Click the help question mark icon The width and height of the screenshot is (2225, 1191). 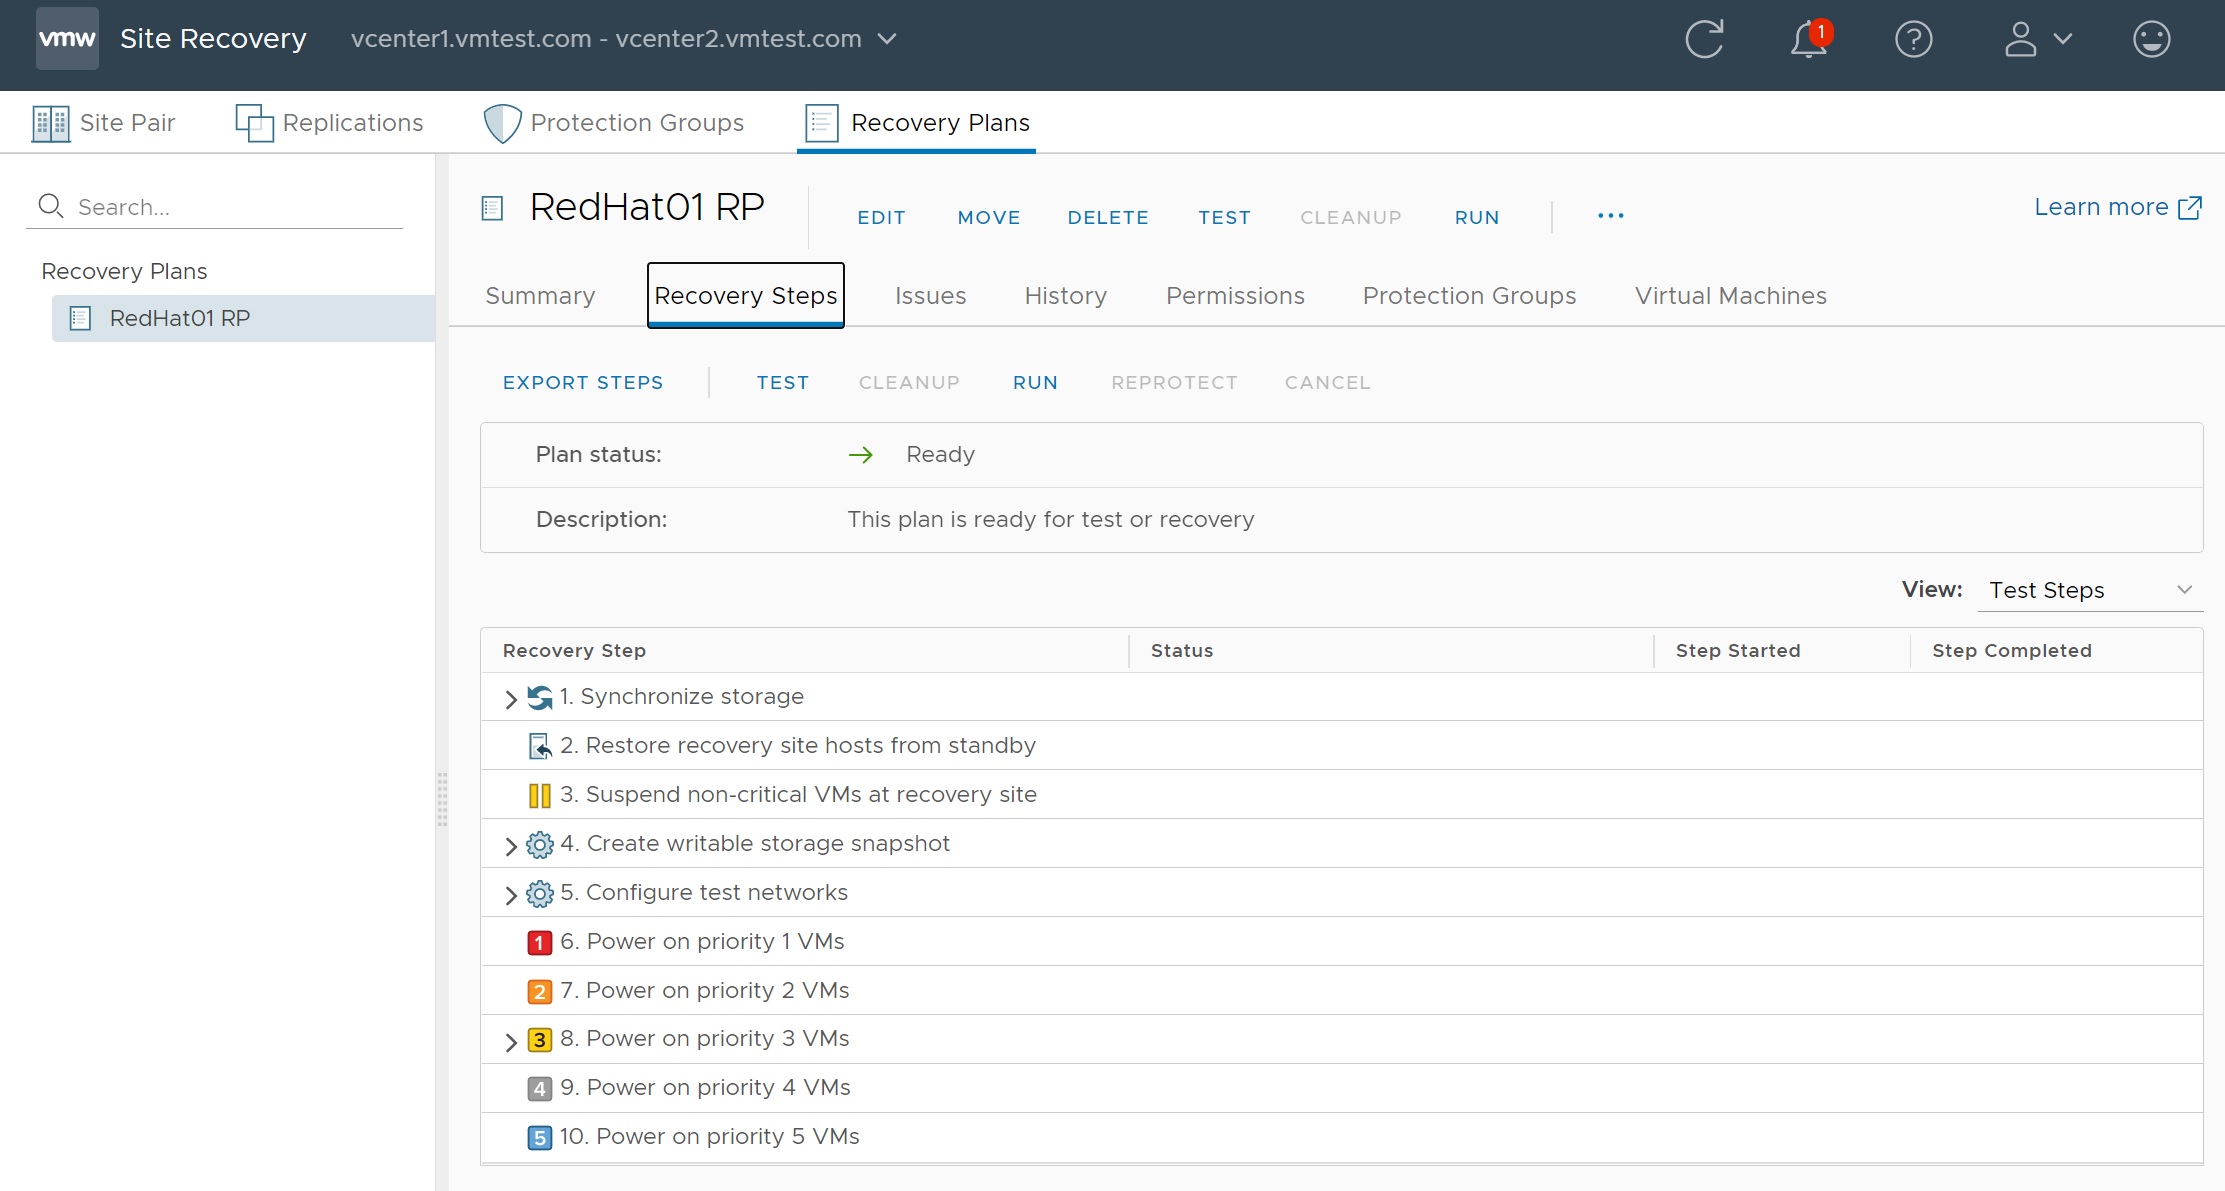coord(1913,40)
